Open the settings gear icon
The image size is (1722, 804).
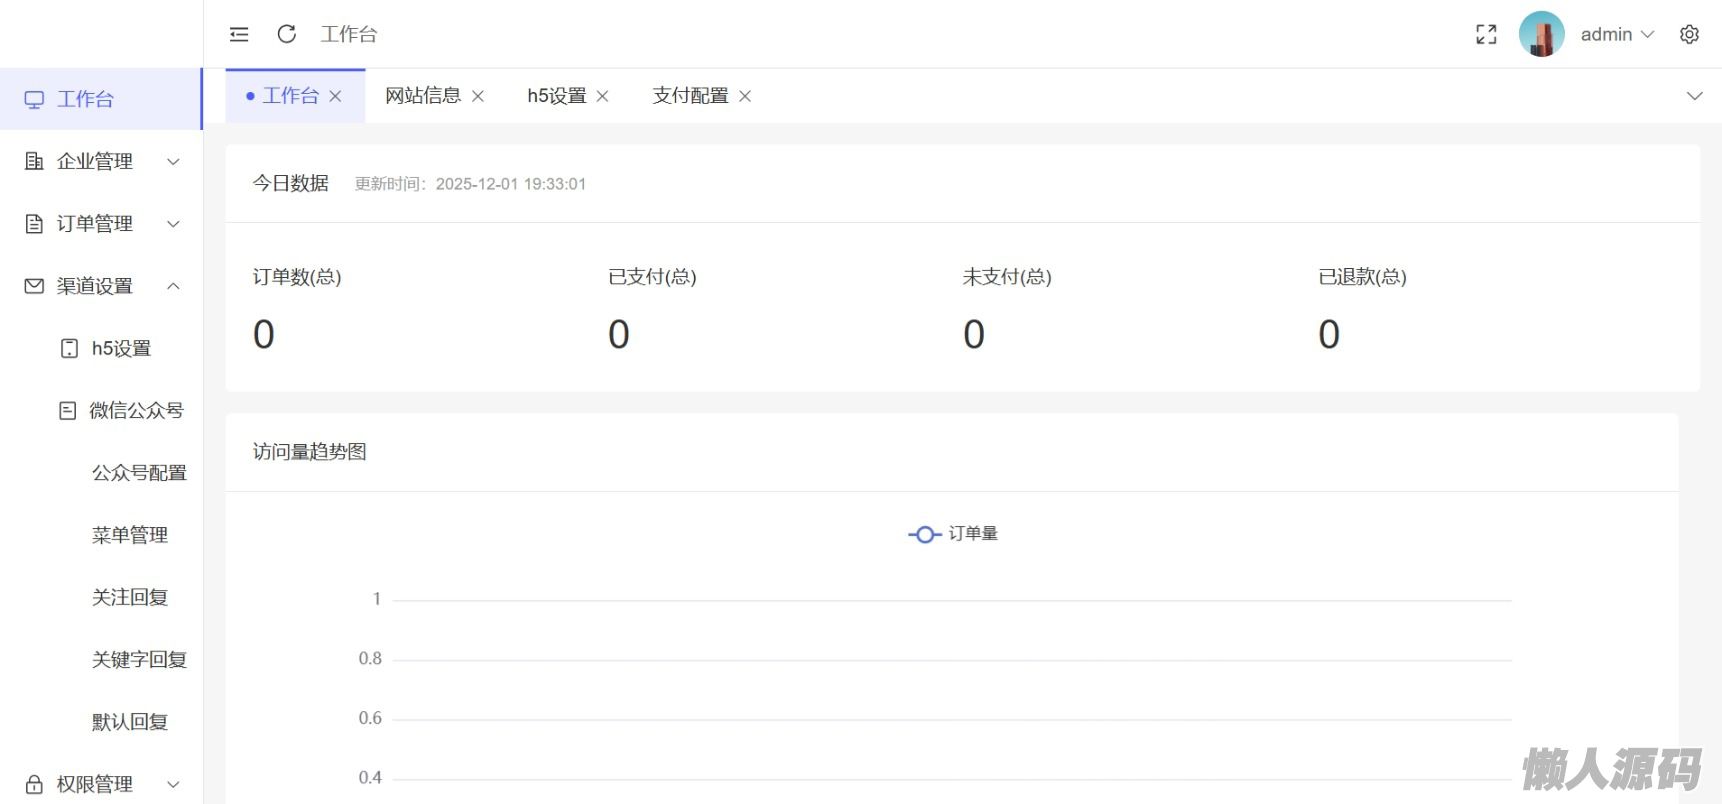point(1689,34)
